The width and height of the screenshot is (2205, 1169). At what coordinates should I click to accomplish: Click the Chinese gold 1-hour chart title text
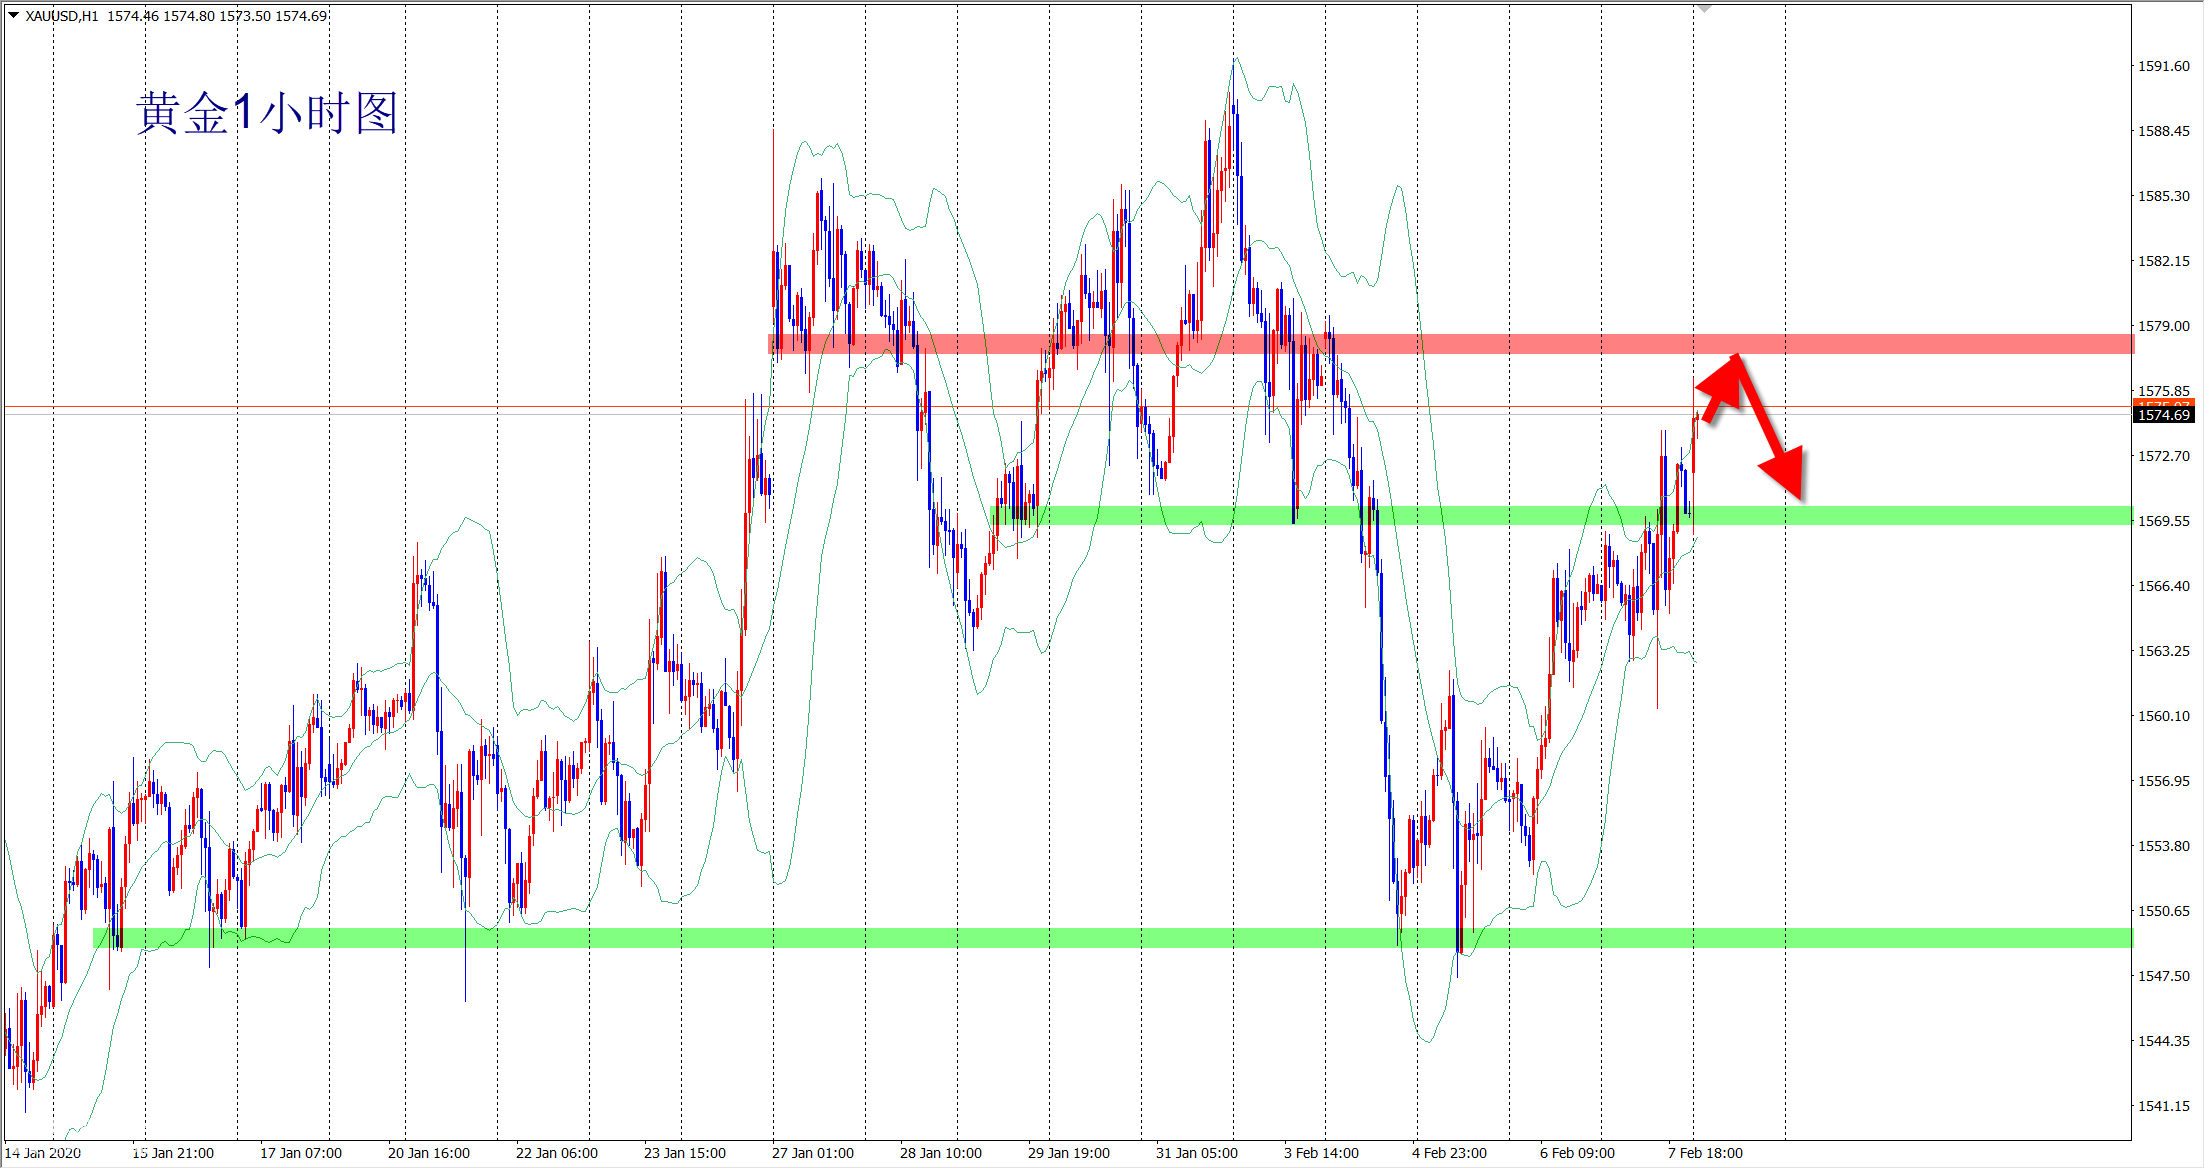click(266, 113)
